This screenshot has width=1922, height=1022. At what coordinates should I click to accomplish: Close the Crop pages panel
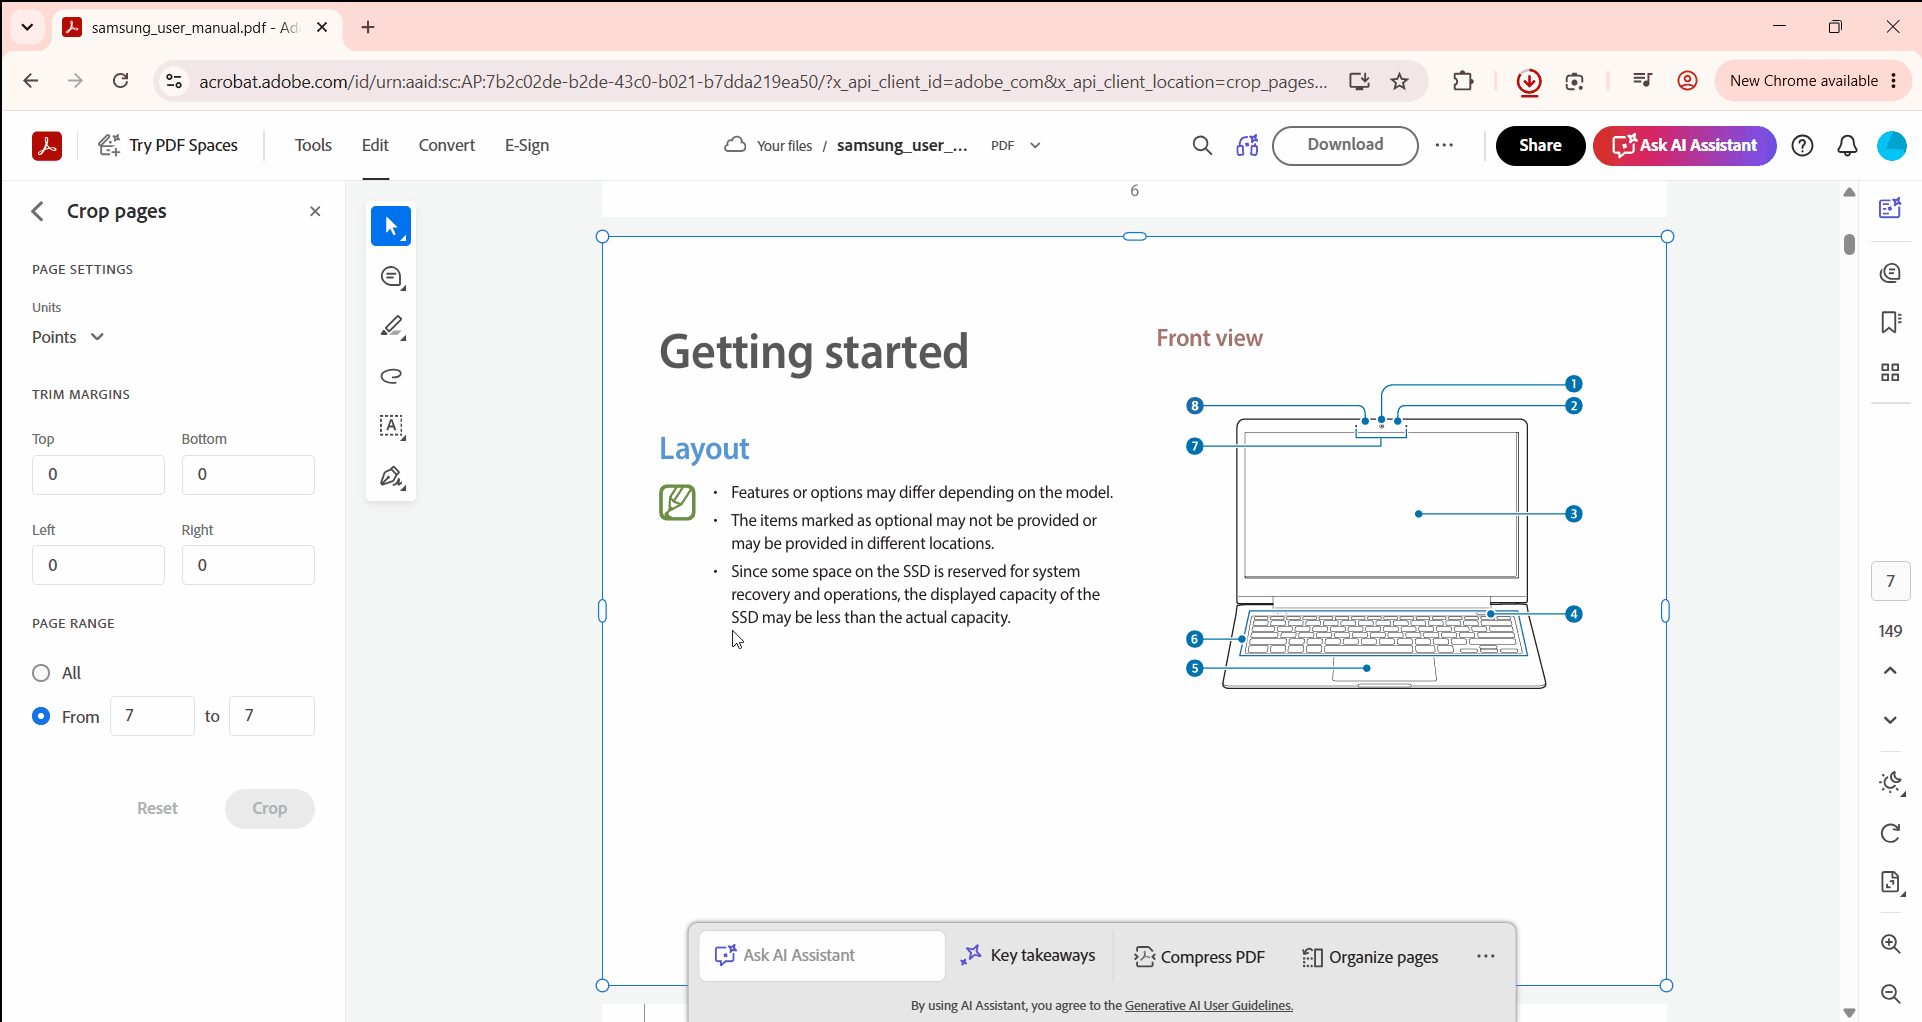(315, 211)
